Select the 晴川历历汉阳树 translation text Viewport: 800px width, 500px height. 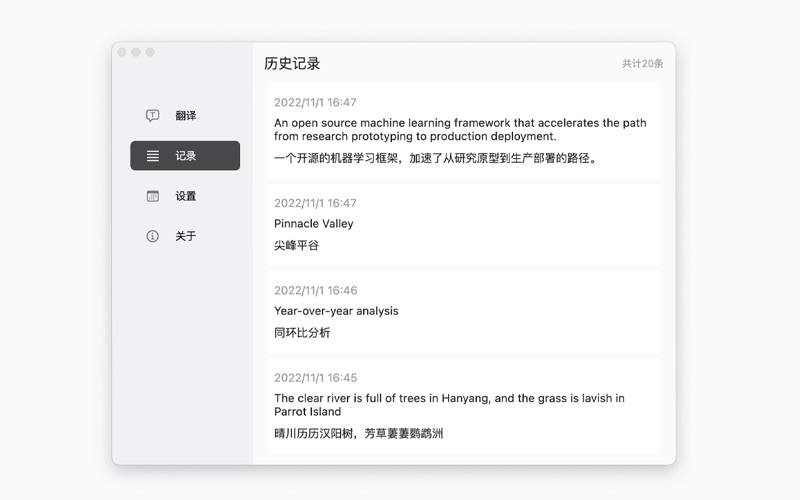358,434
